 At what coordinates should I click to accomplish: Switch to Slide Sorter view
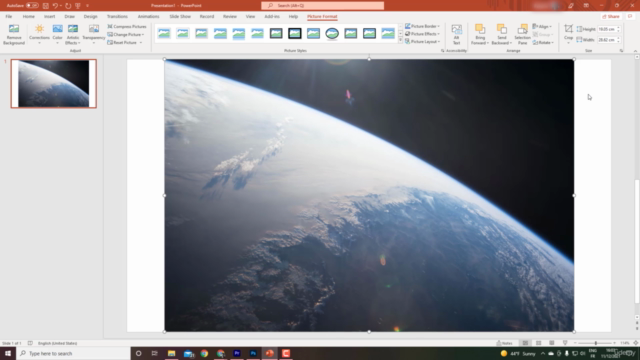point(538,343)
